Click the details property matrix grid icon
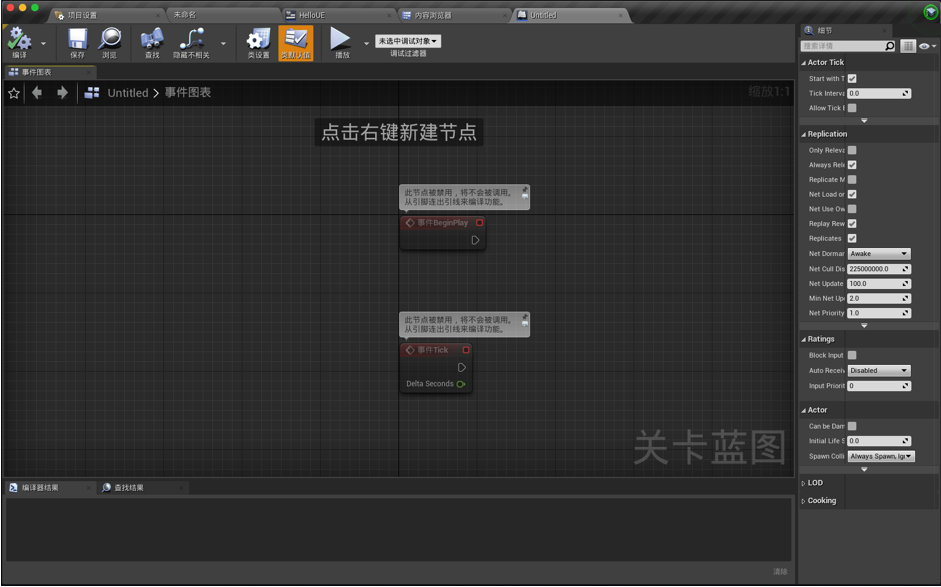941x587 pixels. (908, 46)
